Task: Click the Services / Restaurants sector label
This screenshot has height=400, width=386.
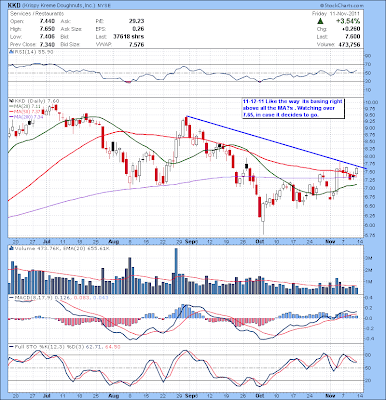Action: coord(37,14)
